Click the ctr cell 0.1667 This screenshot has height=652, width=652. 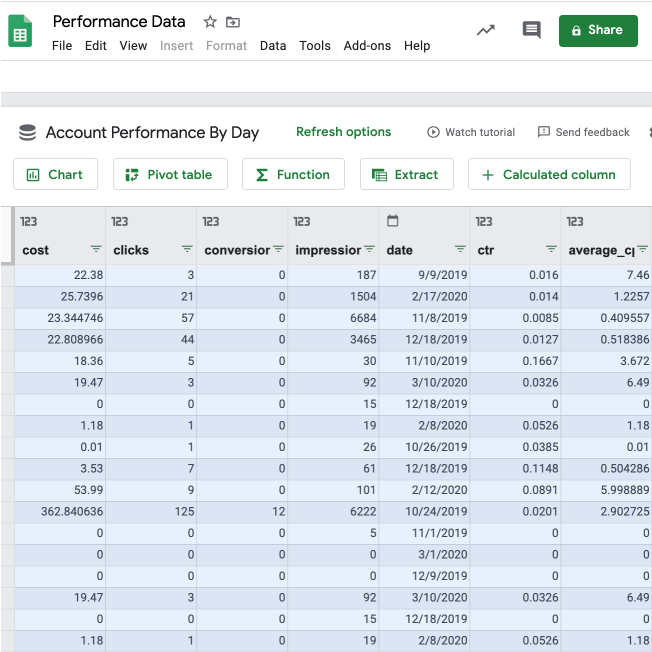coord(515,361)
